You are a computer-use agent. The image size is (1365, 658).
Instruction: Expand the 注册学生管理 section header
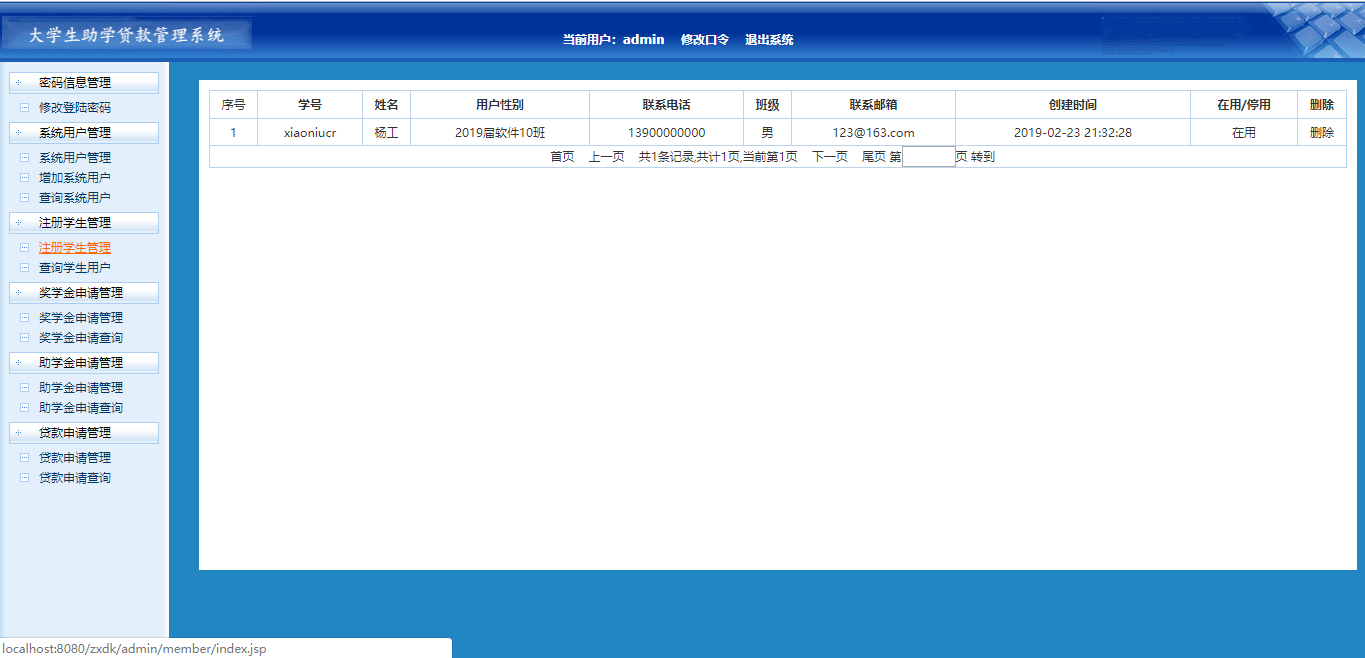(75, 223)
